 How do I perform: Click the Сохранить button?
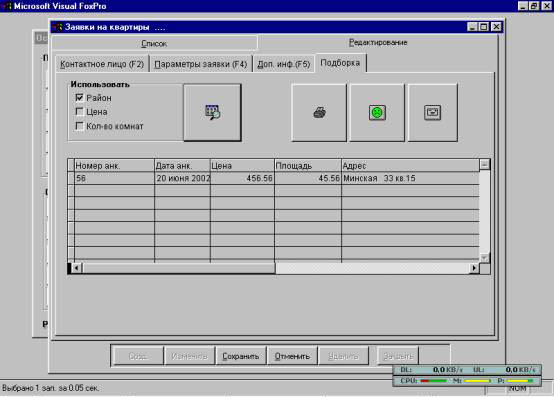tap(241, 356)
